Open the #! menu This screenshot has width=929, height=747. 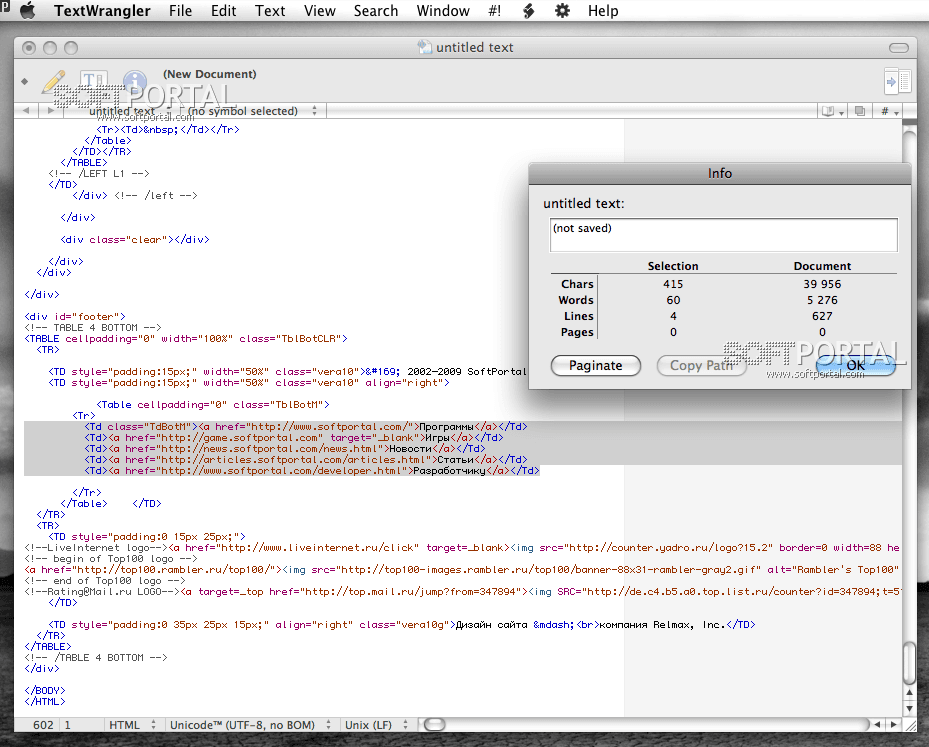click(x=494, y=11)
